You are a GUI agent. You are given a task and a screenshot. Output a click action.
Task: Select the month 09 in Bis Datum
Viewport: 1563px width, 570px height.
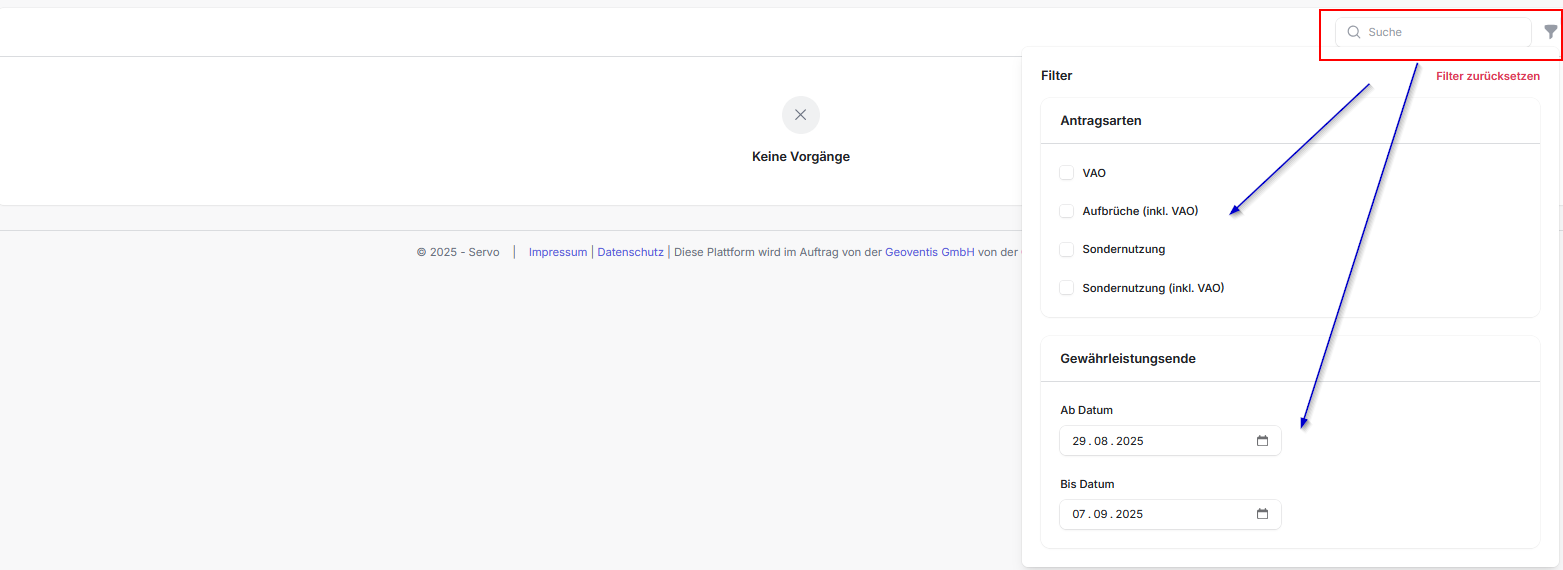1101,514
